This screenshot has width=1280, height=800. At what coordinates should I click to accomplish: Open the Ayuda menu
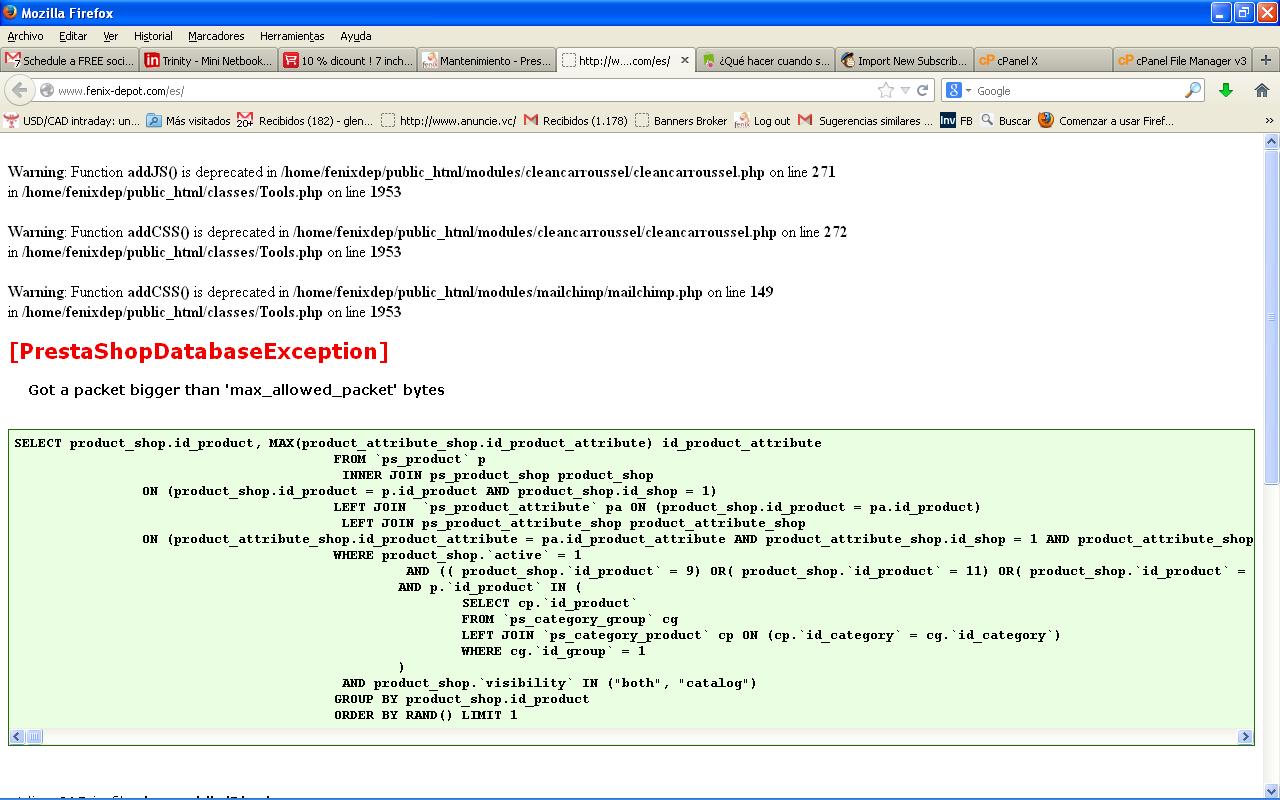[356, 36]
